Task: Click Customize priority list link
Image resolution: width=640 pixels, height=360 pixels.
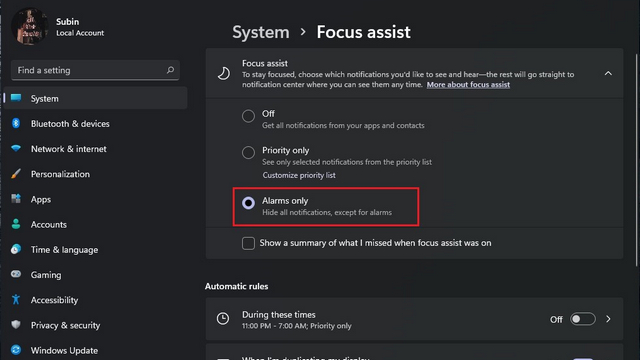Action: pyautogui.click(x=299, y=175)
